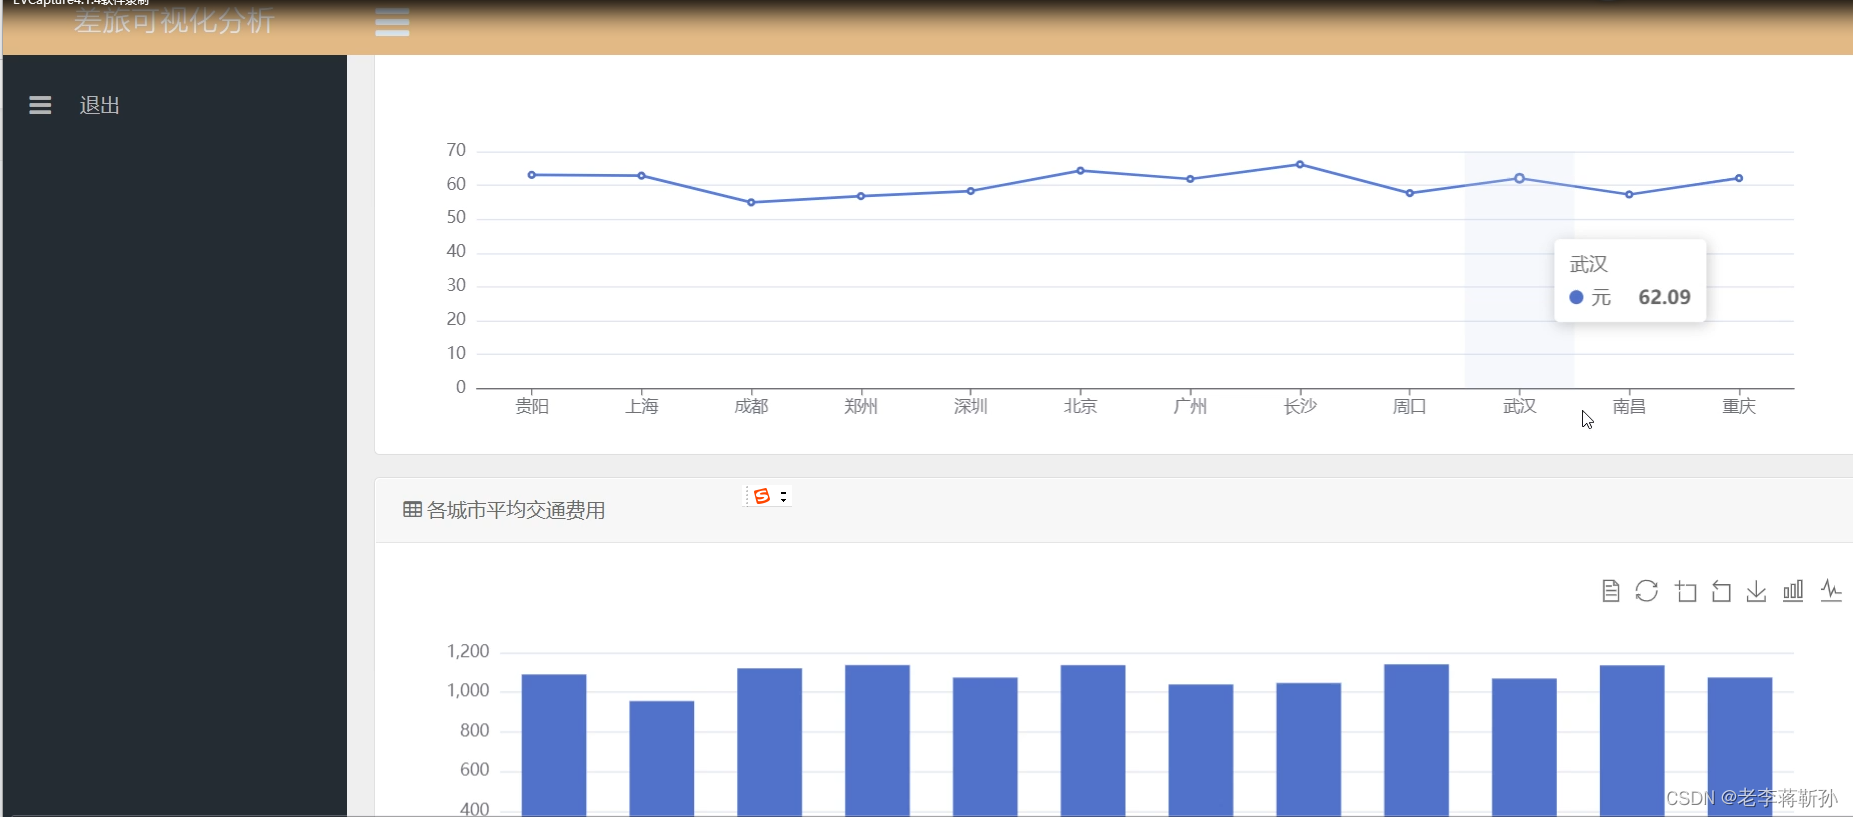
Task: Select the 贵阳 line data point
Action: (x=532, y=175)
